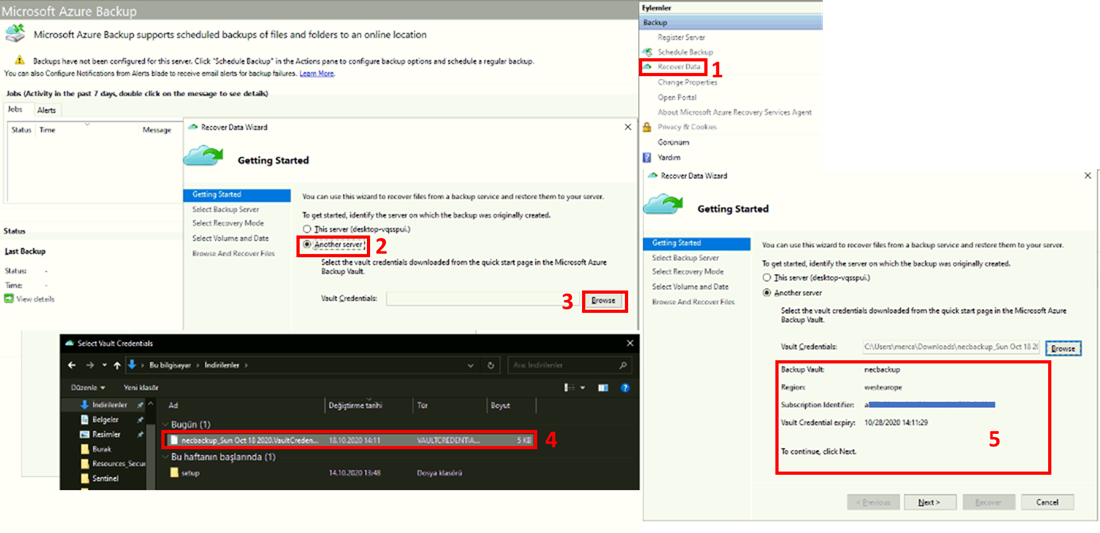The width and height of the screenshot is (1100, 533).
Task: Open view options dropdown arrow
Action: click(x=582, y=387)
